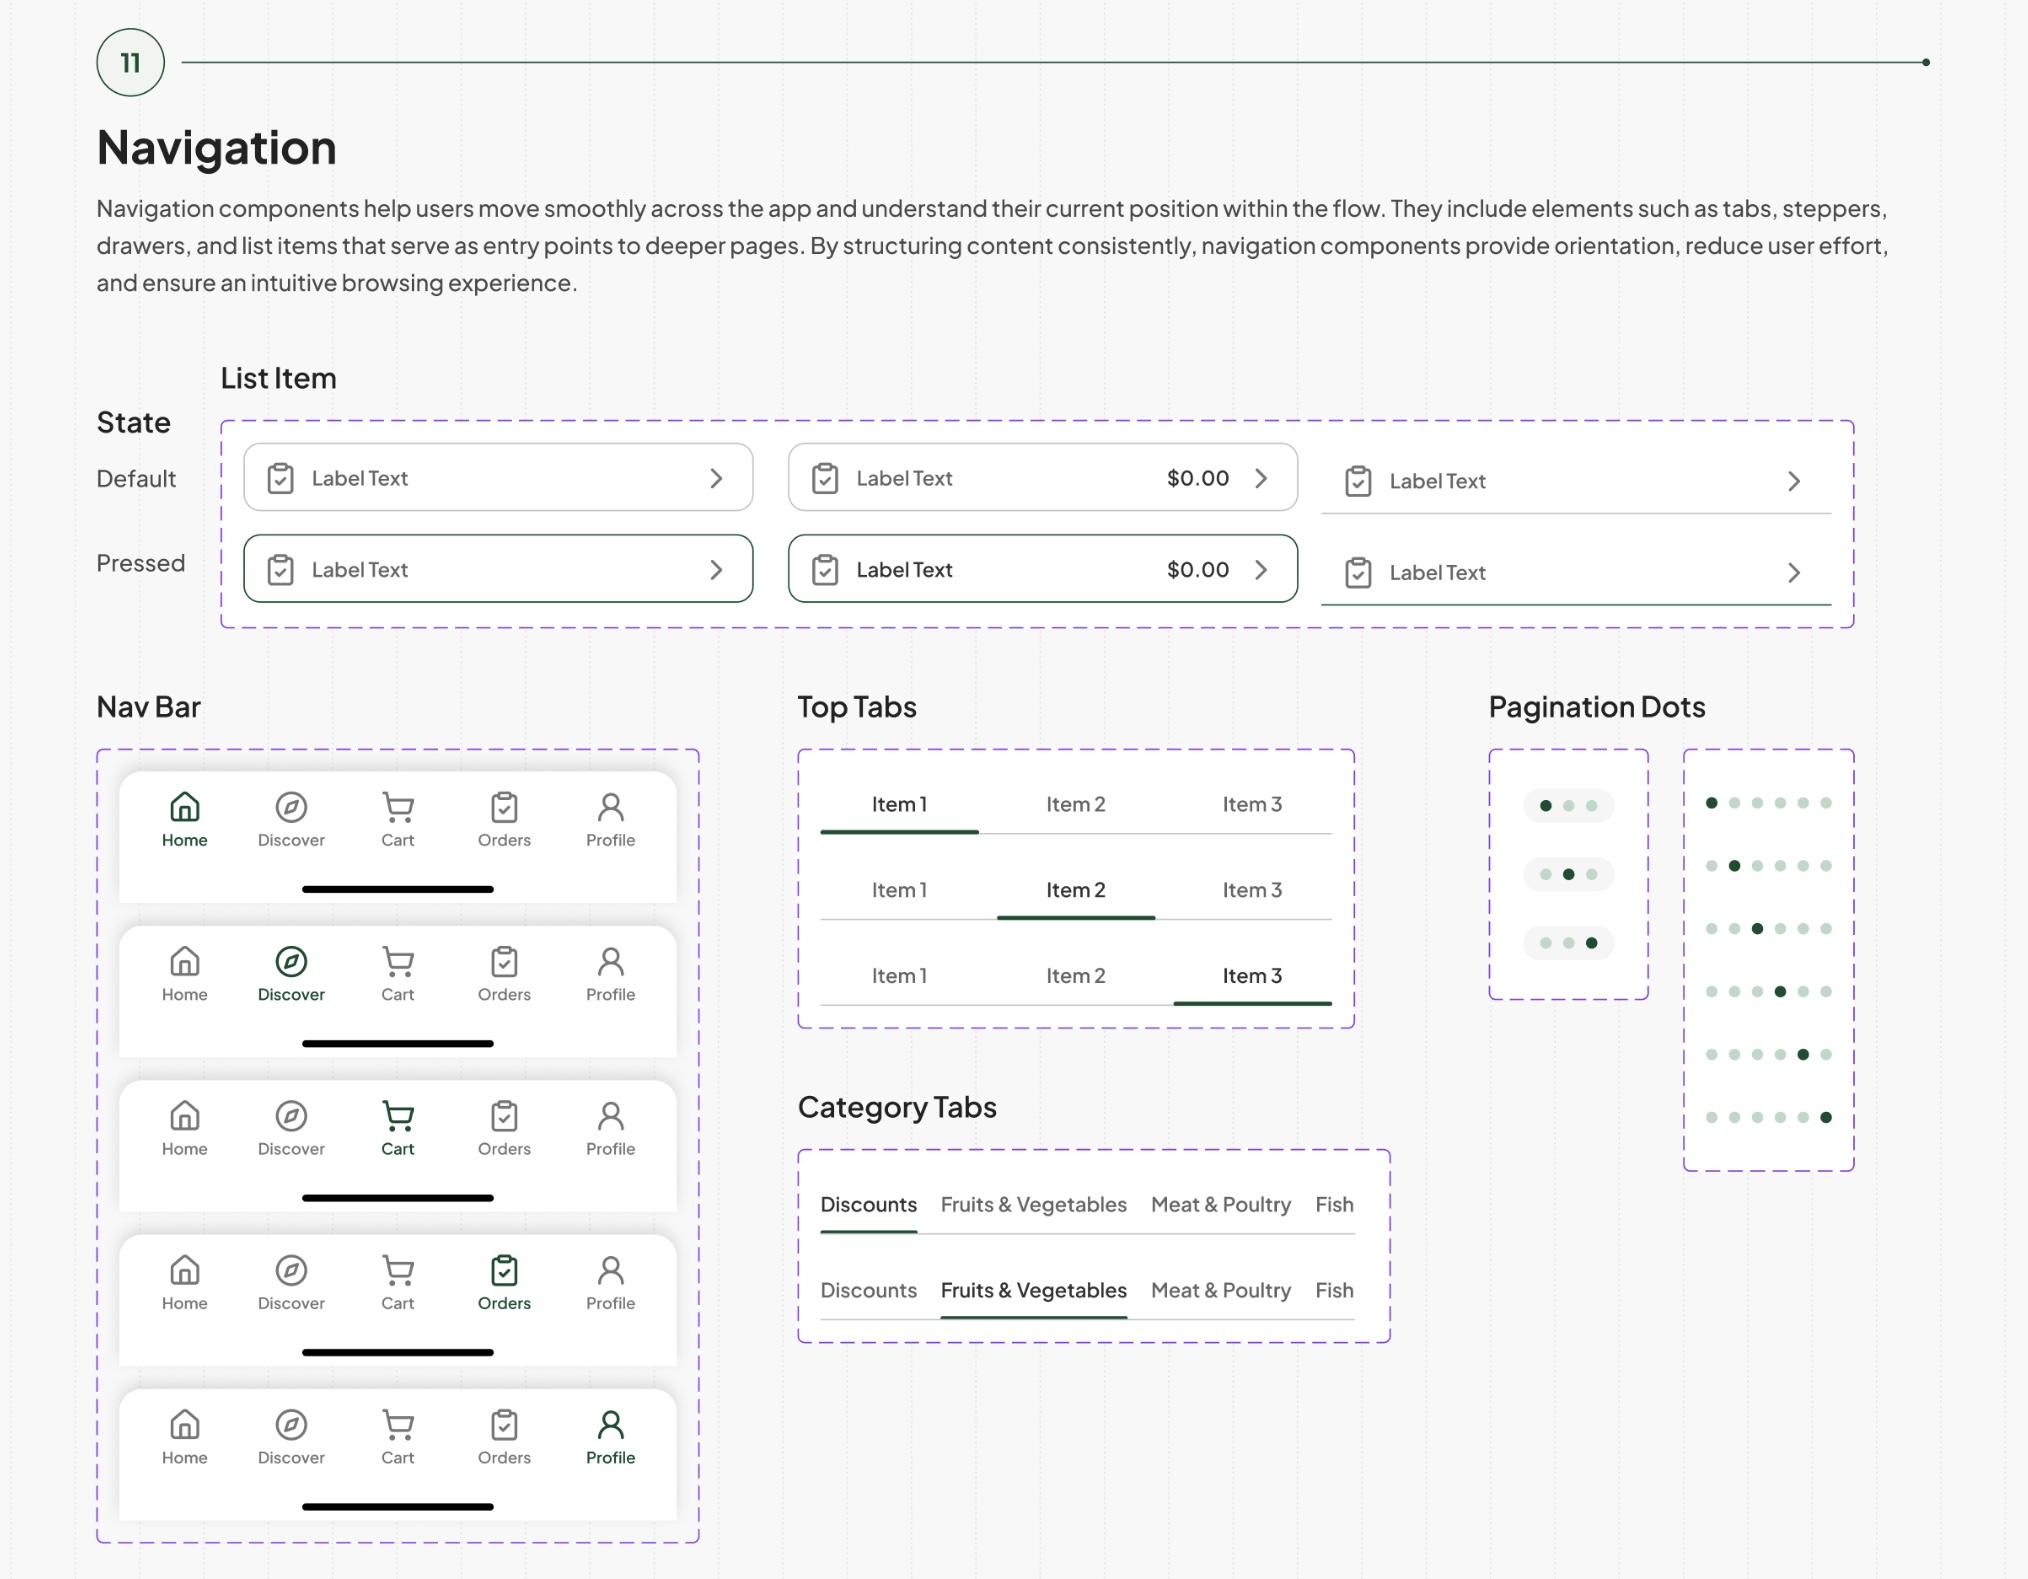Click the dark last dot in six-dot pagination
Viewport: 2028px width, 1579px height.
point(1826,1117)
